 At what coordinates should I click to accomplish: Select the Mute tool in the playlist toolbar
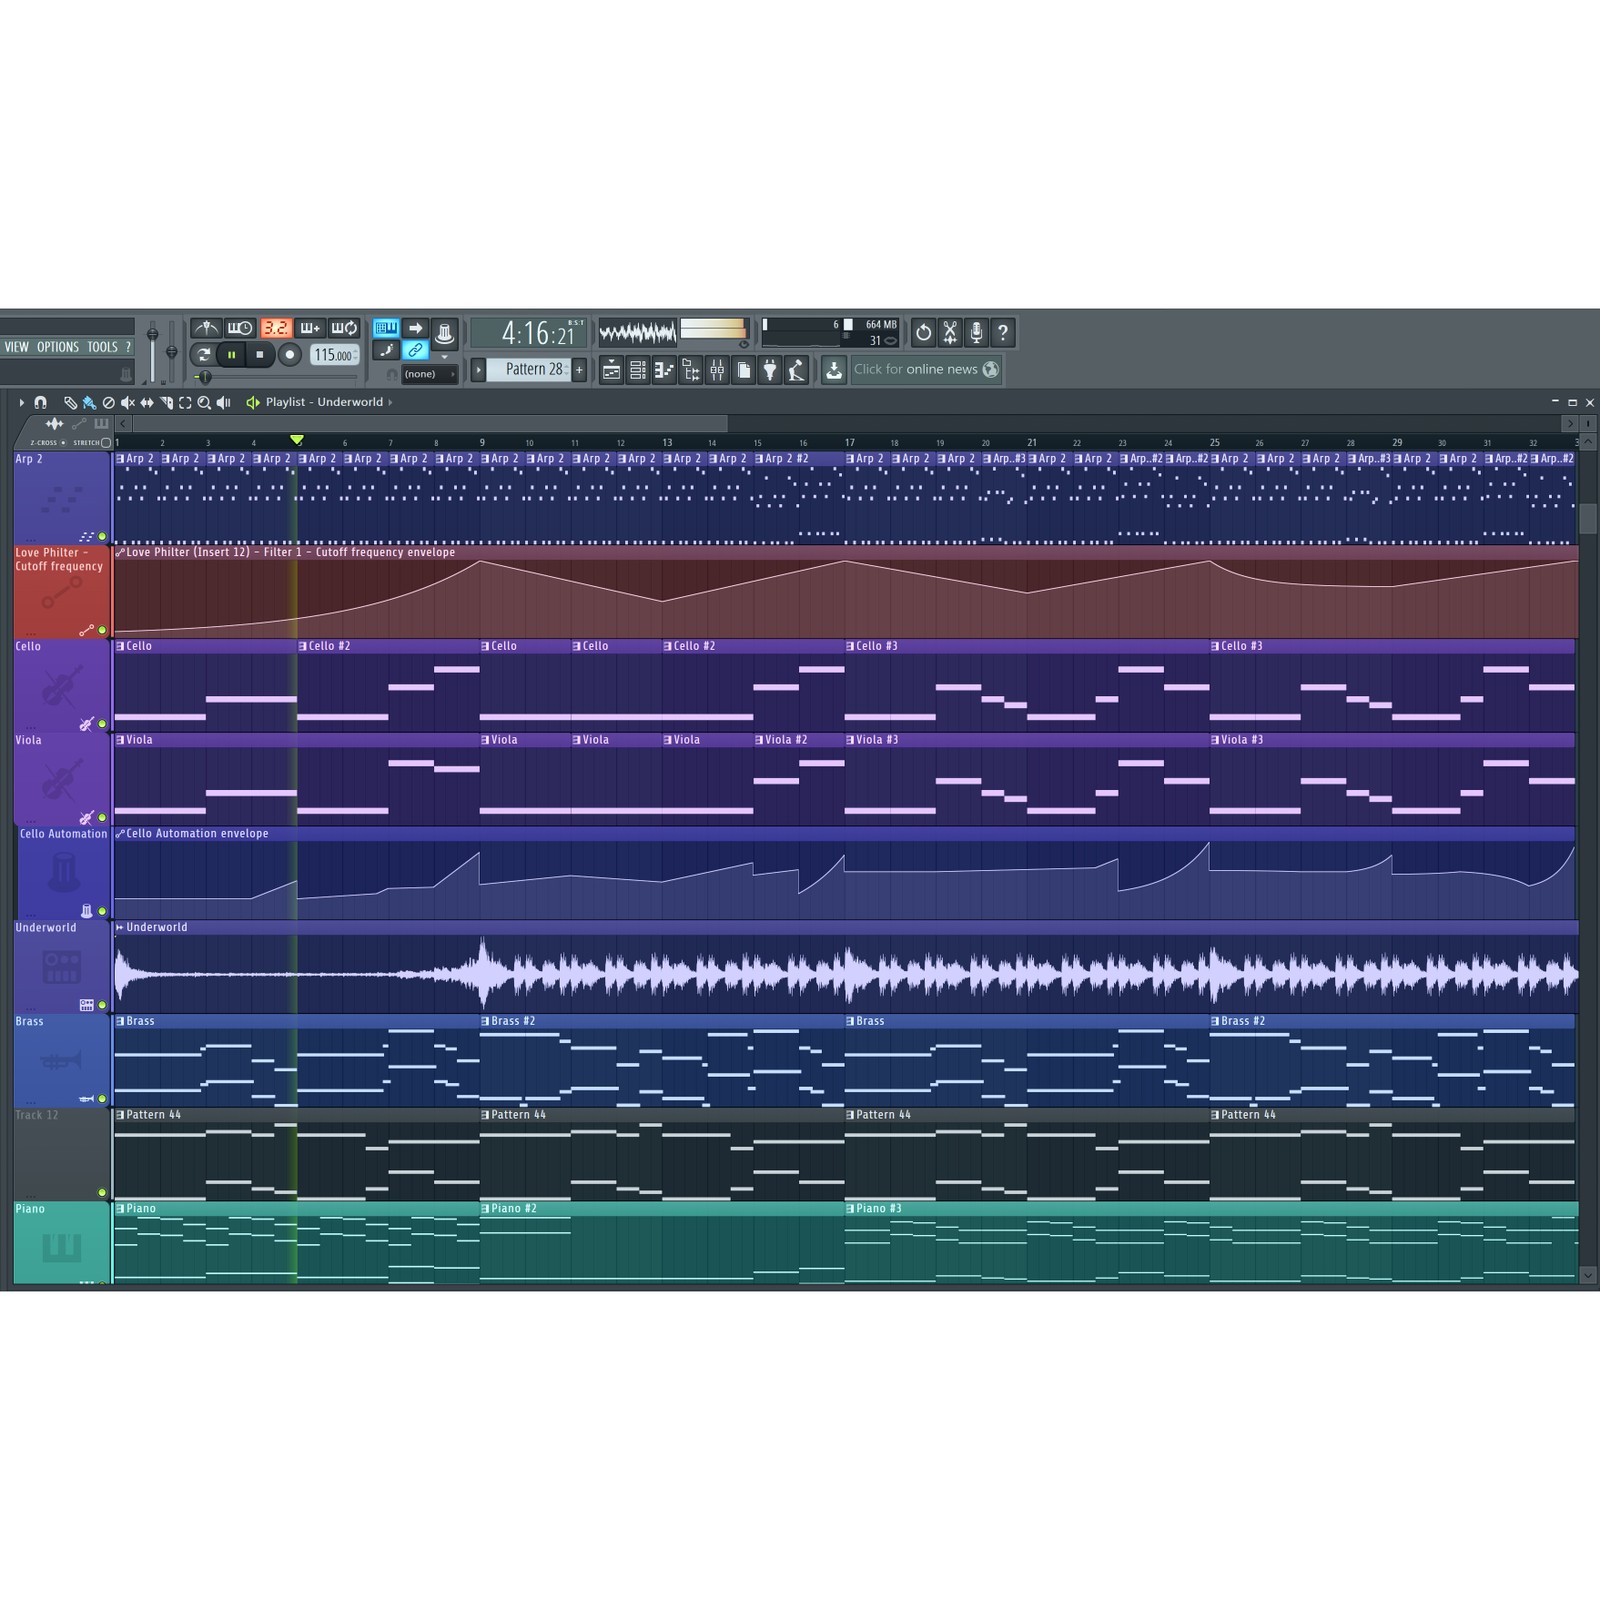(x=127, y=403)
